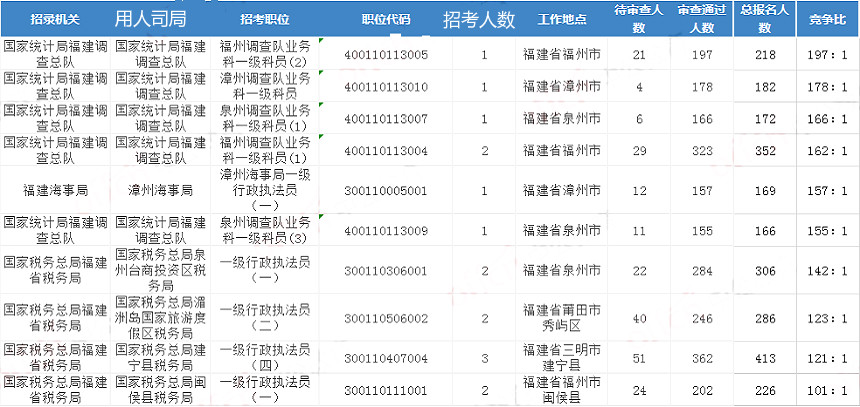Click approved count value 362
The height and width of the screenshot is (407, 860).
[x=702, y=359]
